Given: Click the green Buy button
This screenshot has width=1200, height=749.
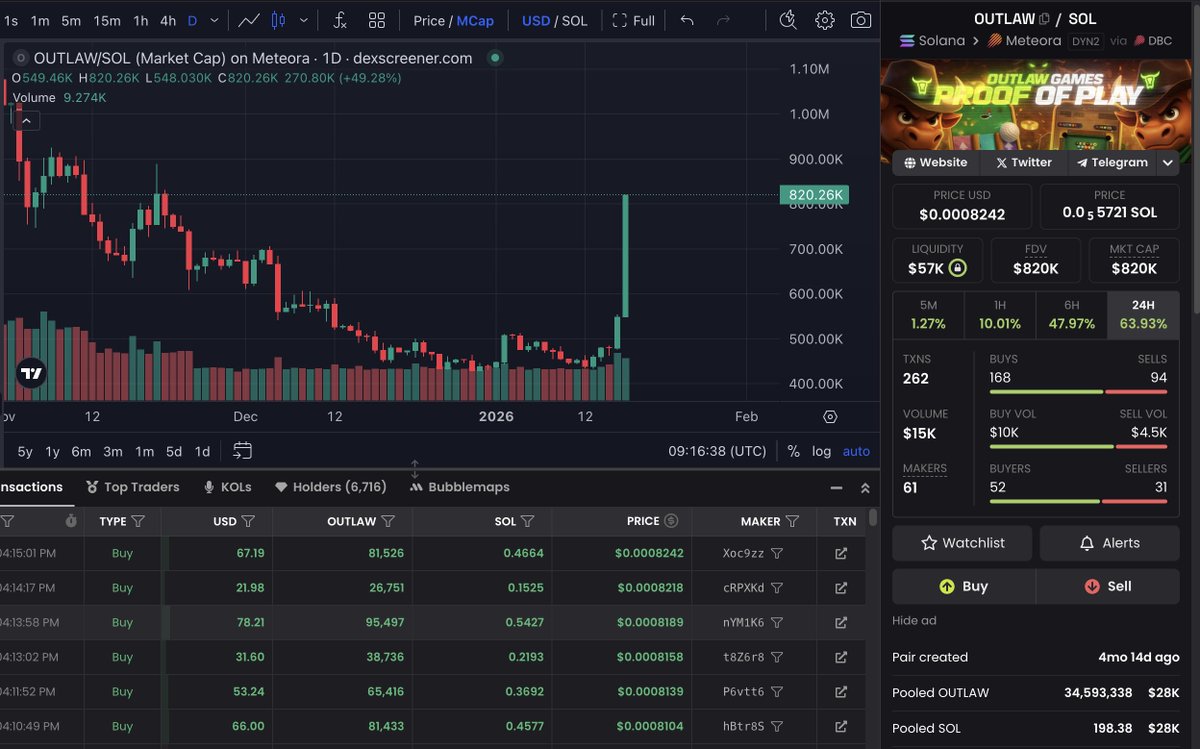Looking at the screenshot, I should click(962, 587).
